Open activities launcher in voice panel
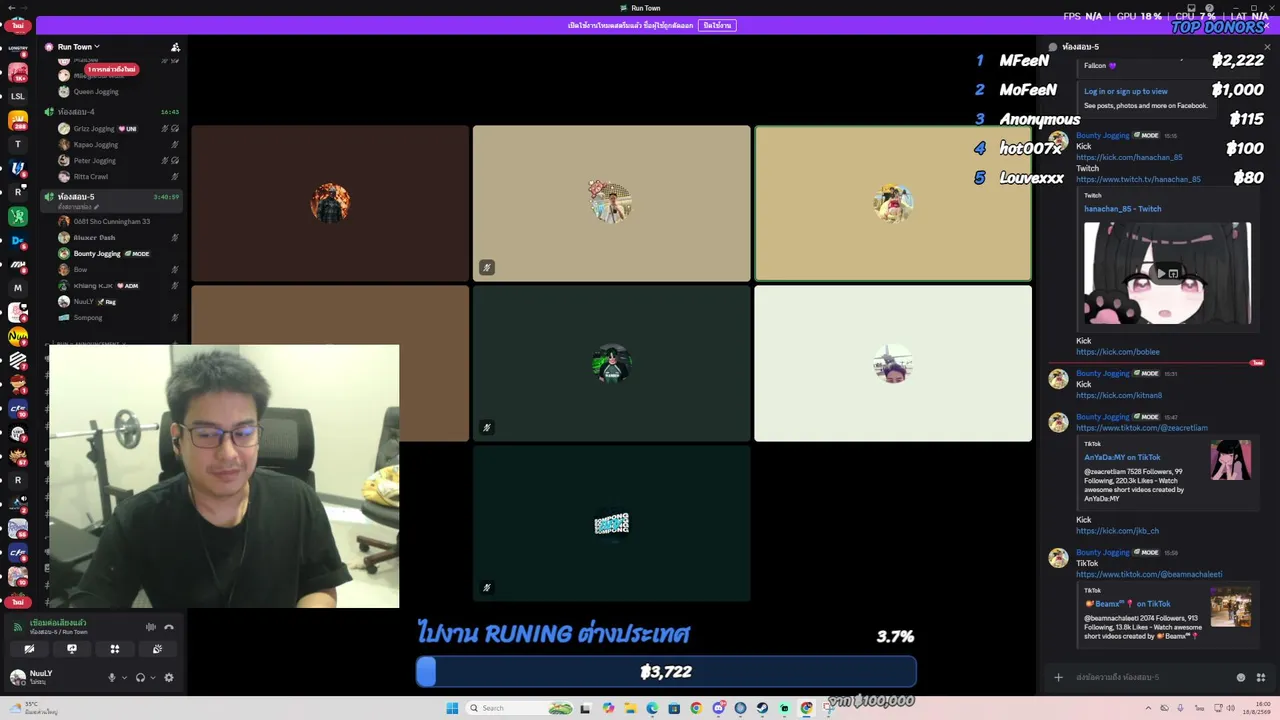The image size is (1280, 720). (x=115, y=649)
